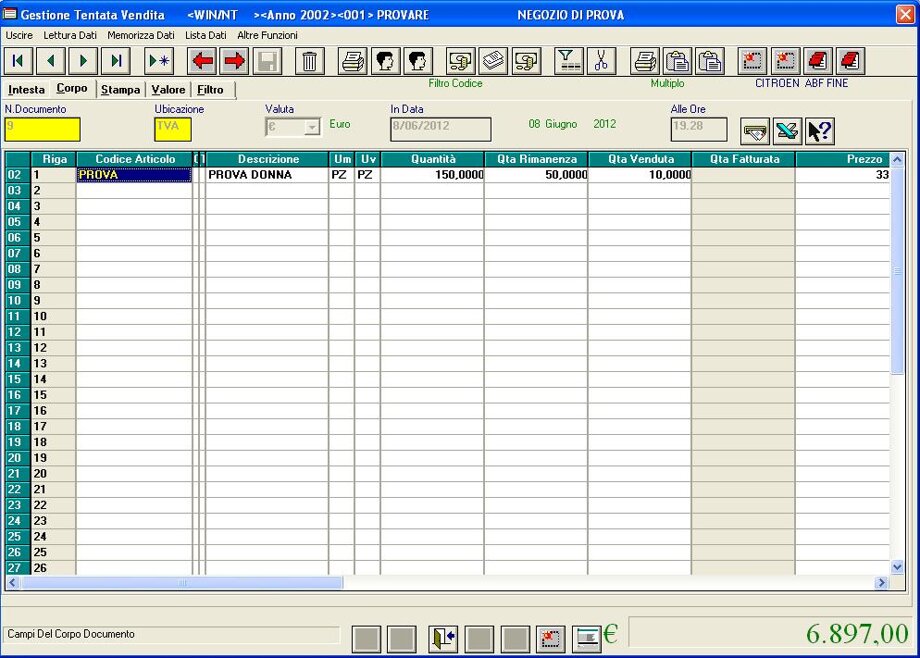Open the Altre Funzioni menu
The image size is (920, 658).
(x=267, y=35)
